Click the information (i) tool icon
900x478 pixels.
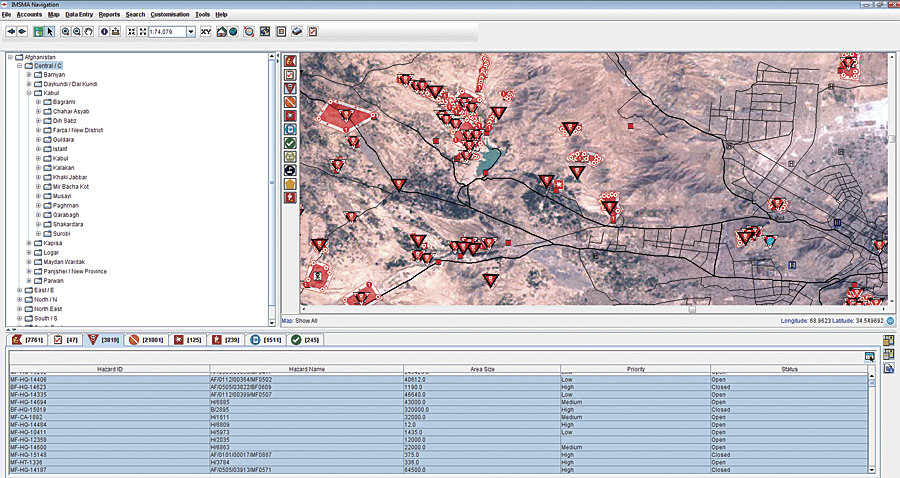[104, 32]
